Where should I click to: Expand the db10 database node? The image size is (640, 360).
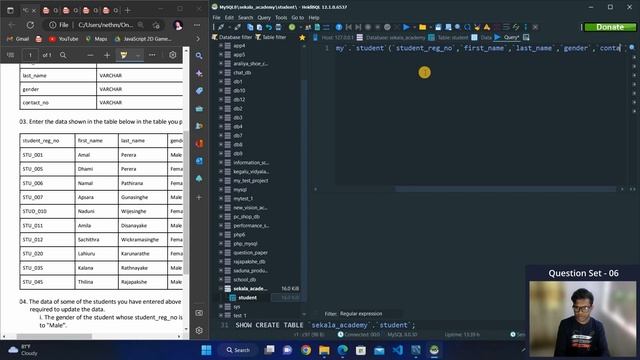click(x=221, y=90)
